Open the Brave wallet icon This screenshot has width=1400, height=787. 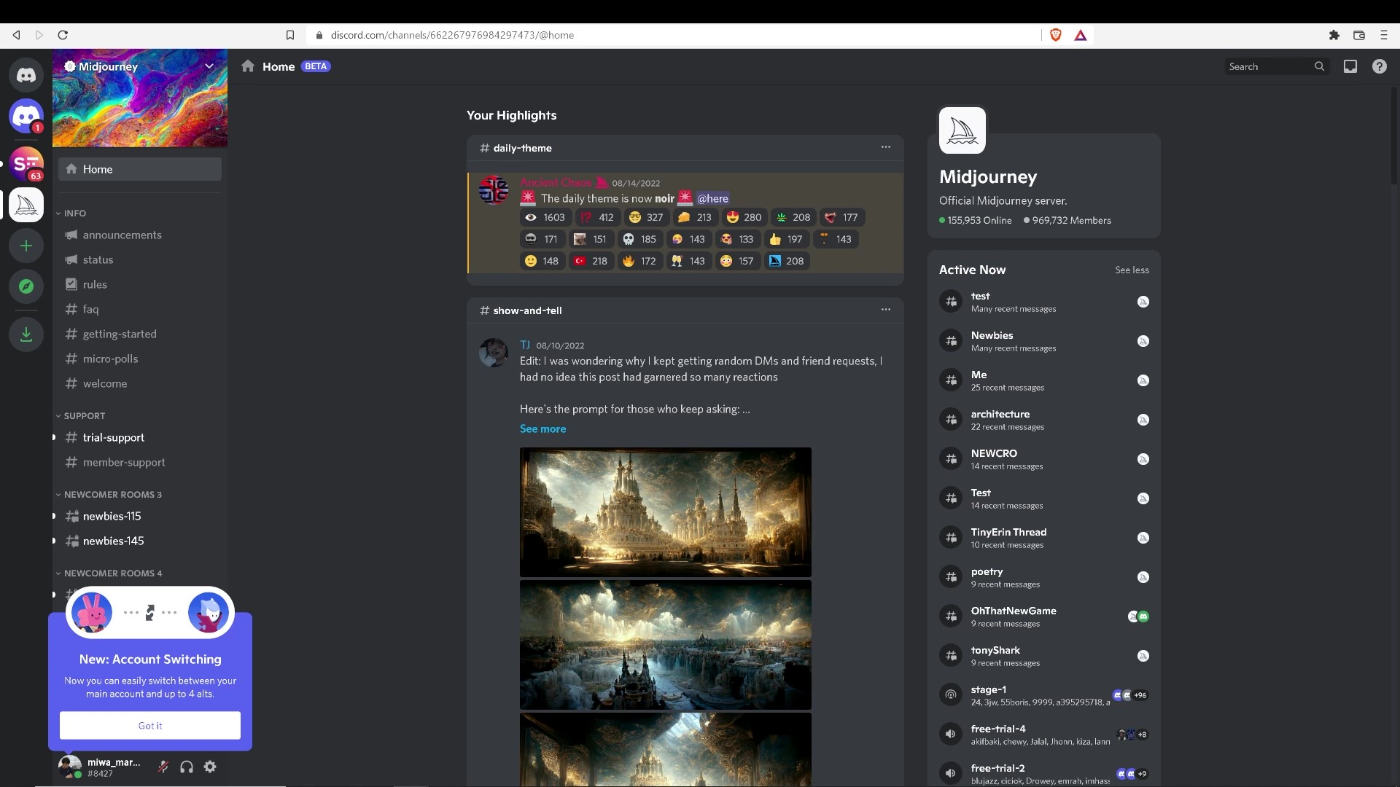[1359, 35]
